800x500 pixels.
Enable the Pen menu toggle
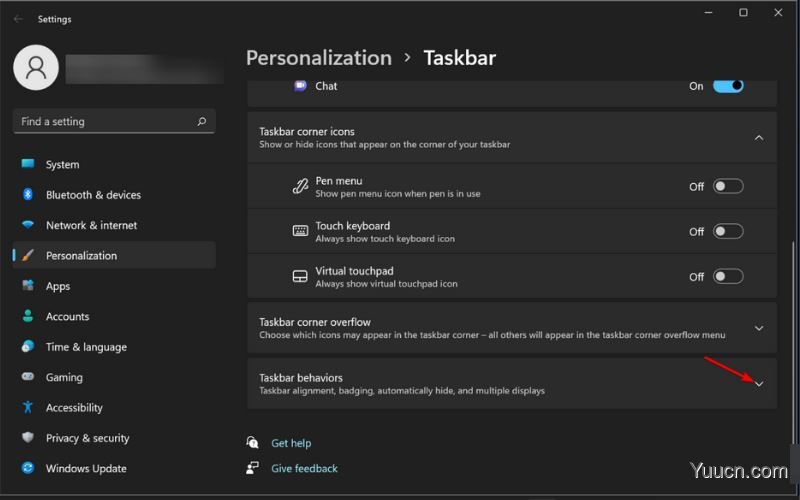(x=728, y=186)
